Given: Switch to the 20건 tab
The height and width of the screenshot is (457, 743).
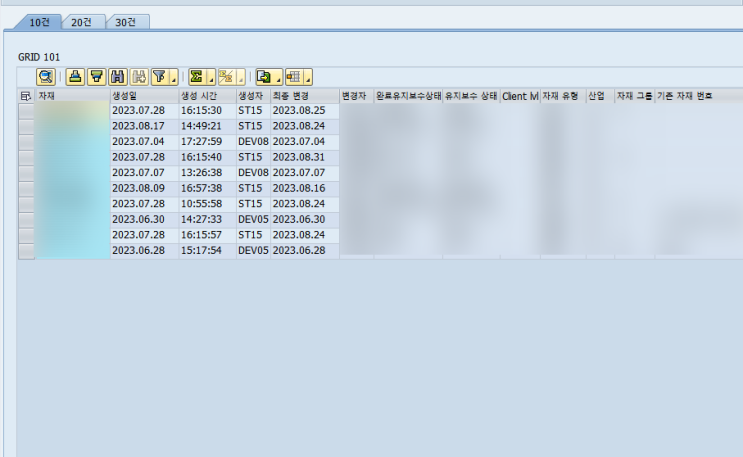Looking at the screenshot, I should [82, 22].
